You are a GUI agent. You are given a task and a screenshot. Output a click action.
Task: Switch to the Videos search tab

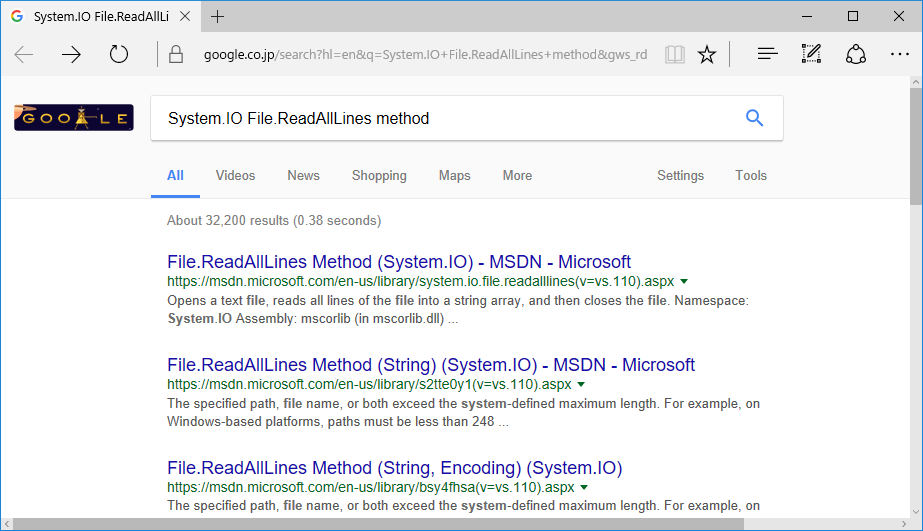pos(235,175)
